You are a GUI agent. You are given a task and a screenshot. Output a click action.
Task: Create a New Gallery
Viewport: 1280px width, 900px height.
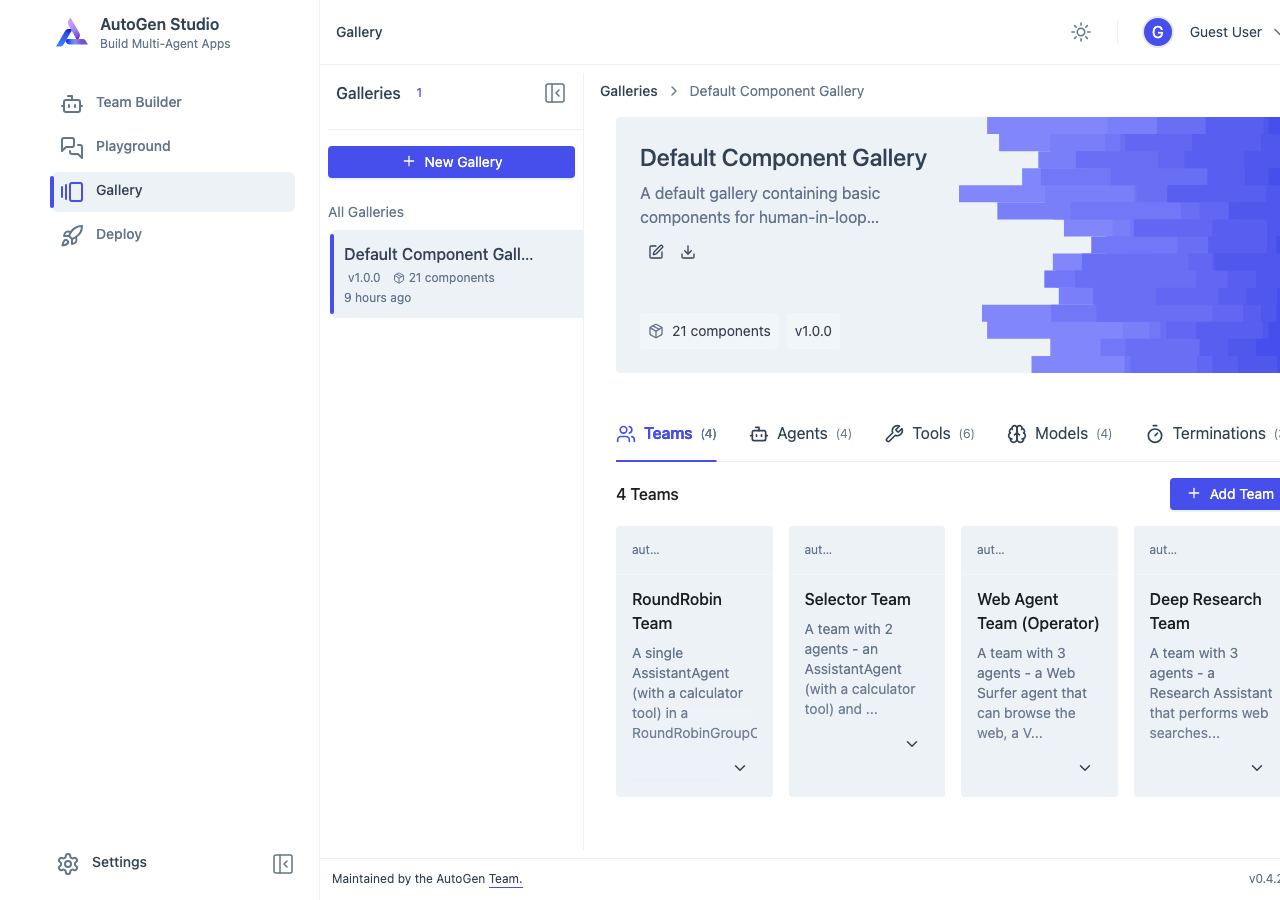(x=451, y=162)
